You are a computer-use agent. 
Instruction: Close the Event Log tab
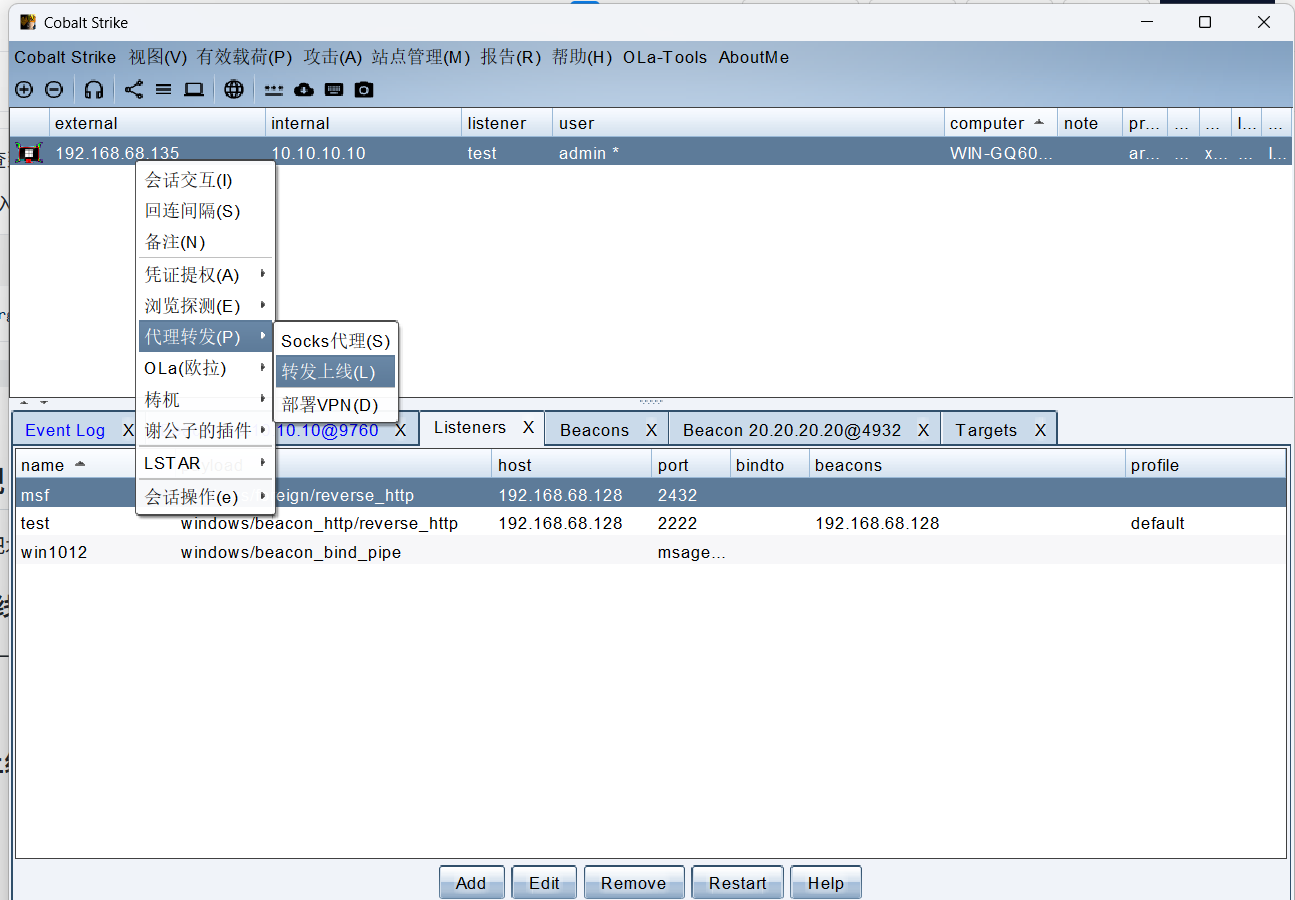(128, 430)
